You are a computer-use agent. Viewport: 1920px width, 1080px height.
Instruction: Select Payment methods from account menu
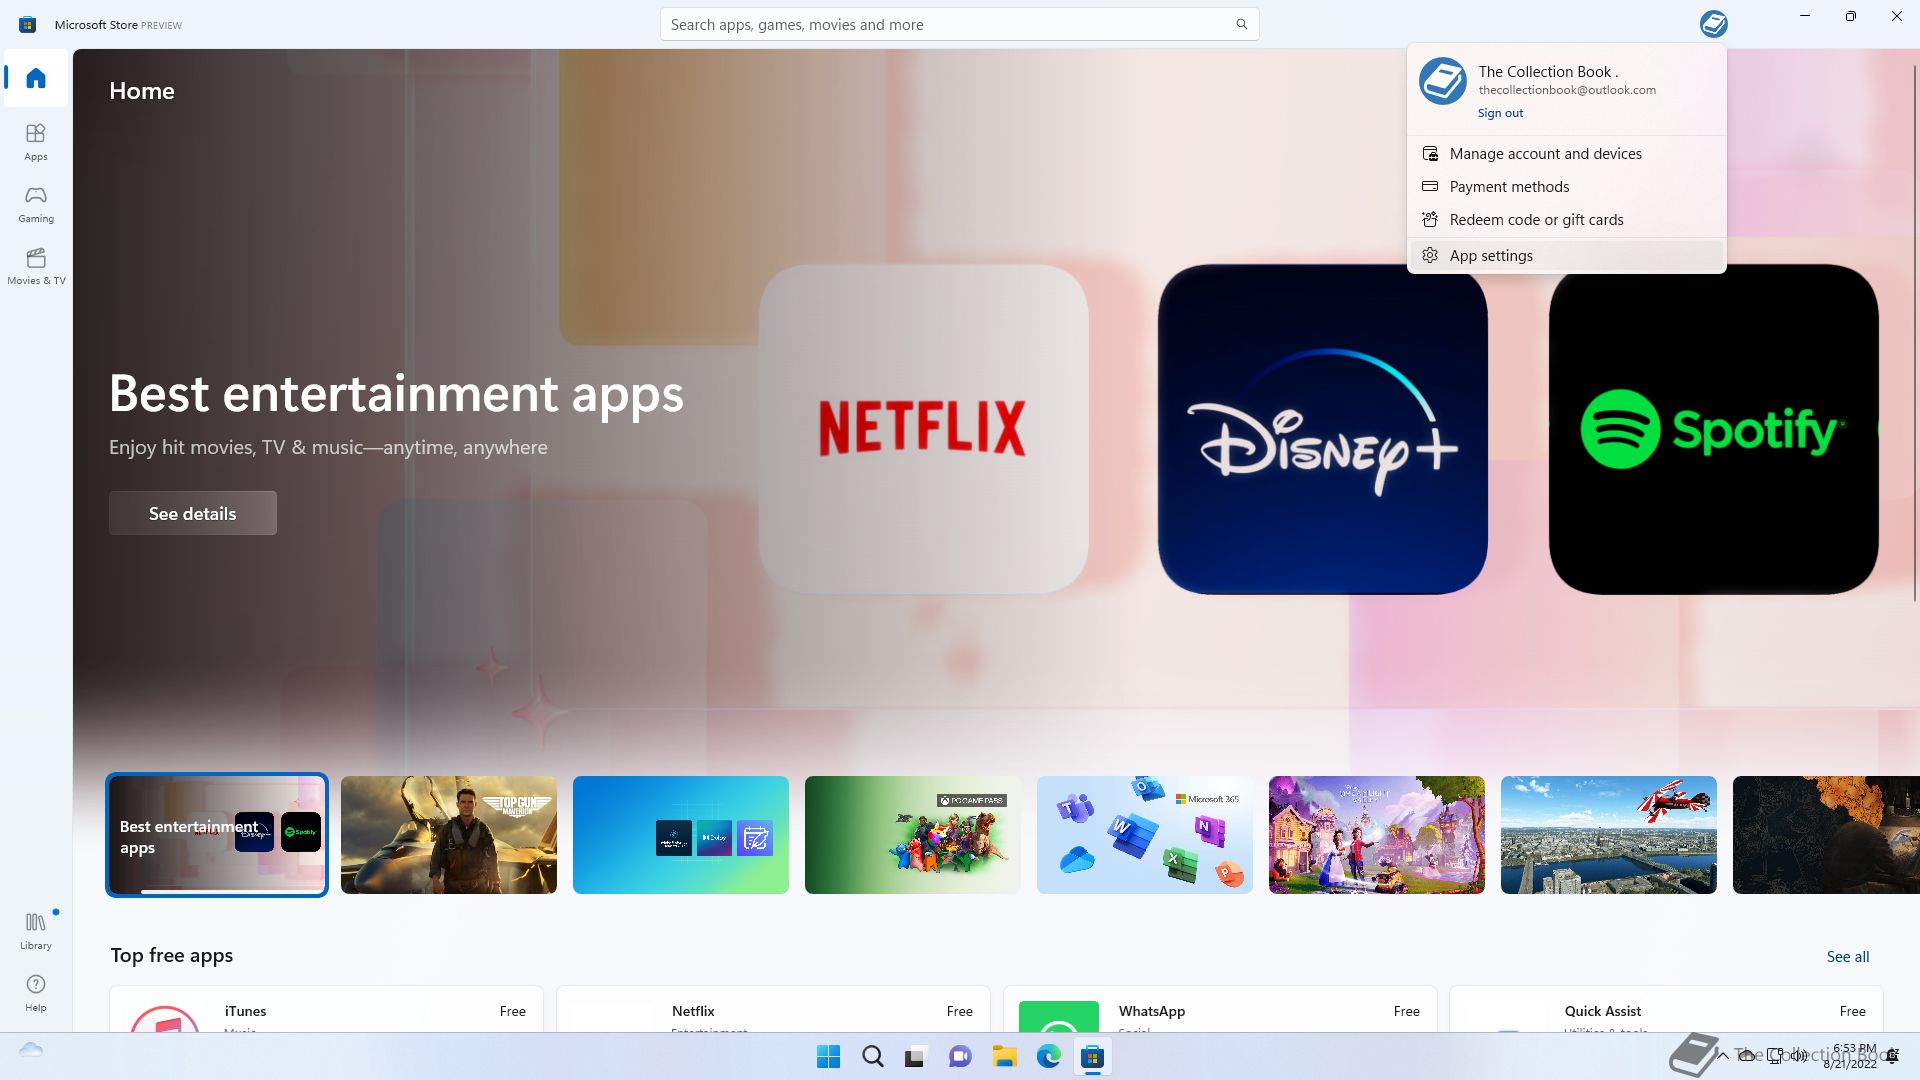[1566, 187]
